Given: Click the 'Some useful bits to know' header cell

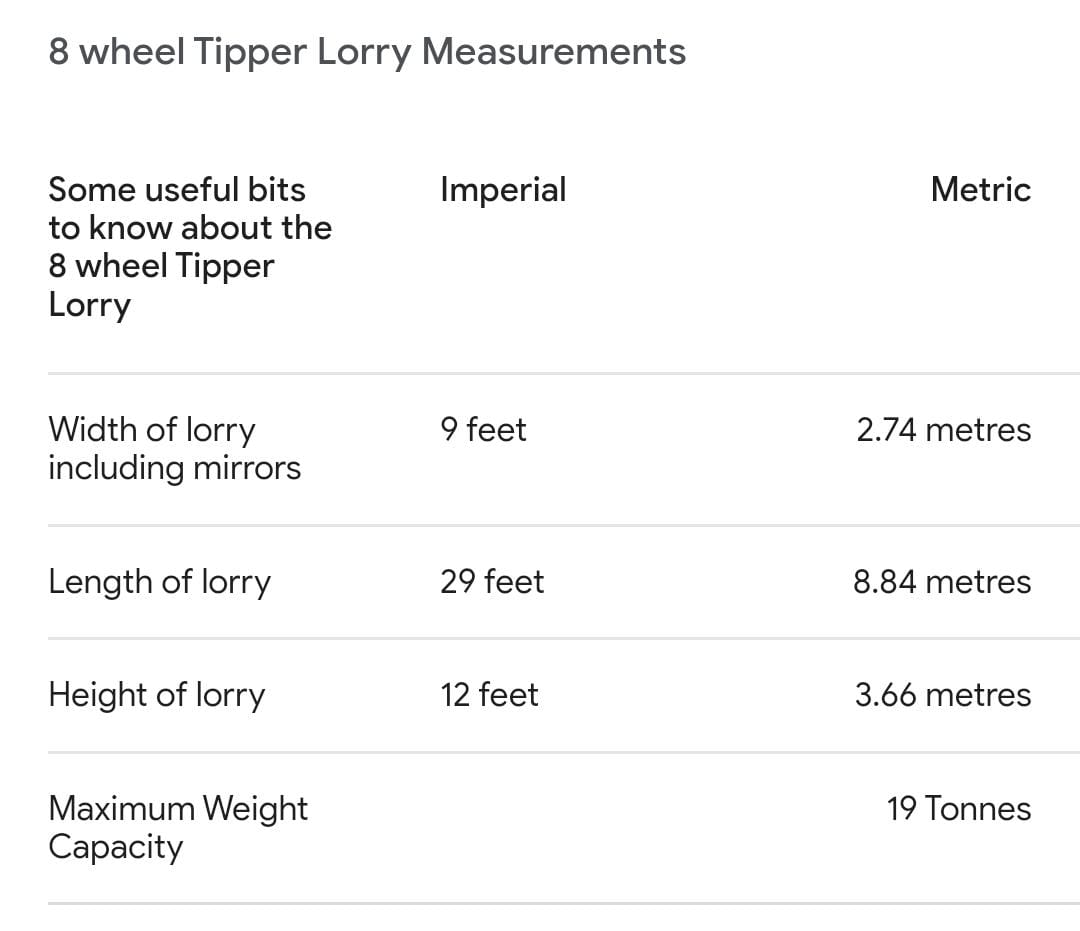Looking at the screenshot, I should (x=190, y=246).
